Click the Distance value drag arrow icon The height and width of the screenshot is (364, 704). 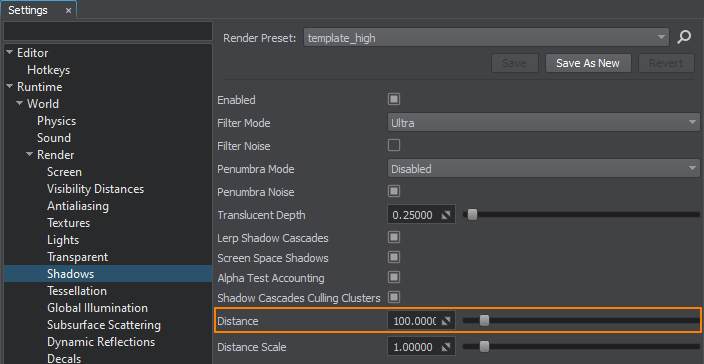446,321
